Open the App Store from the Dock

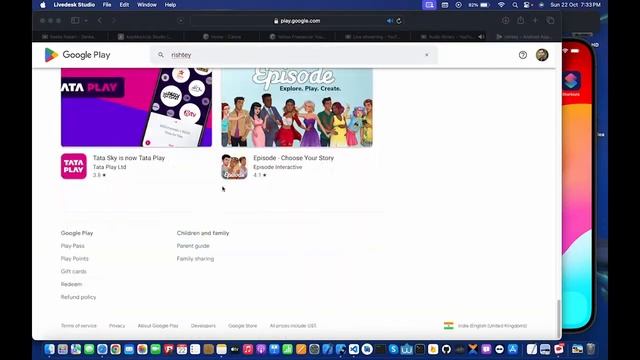pos(513,349)
